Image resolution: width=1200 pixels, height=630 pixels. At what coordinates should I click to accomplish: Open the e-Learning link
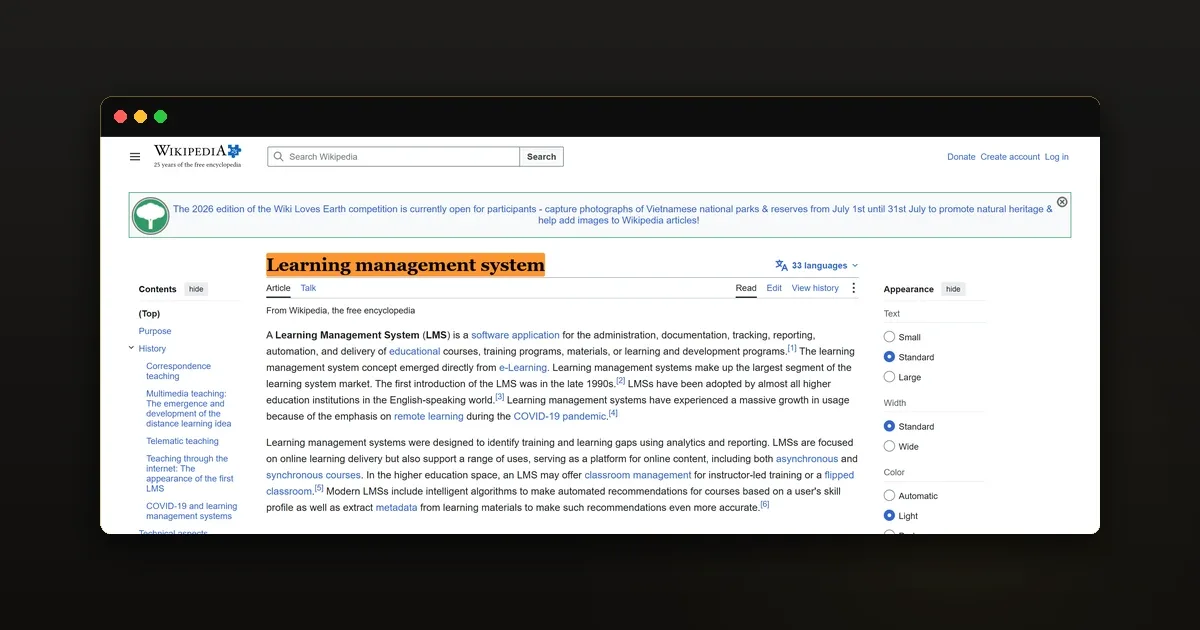tap(523, 368)
